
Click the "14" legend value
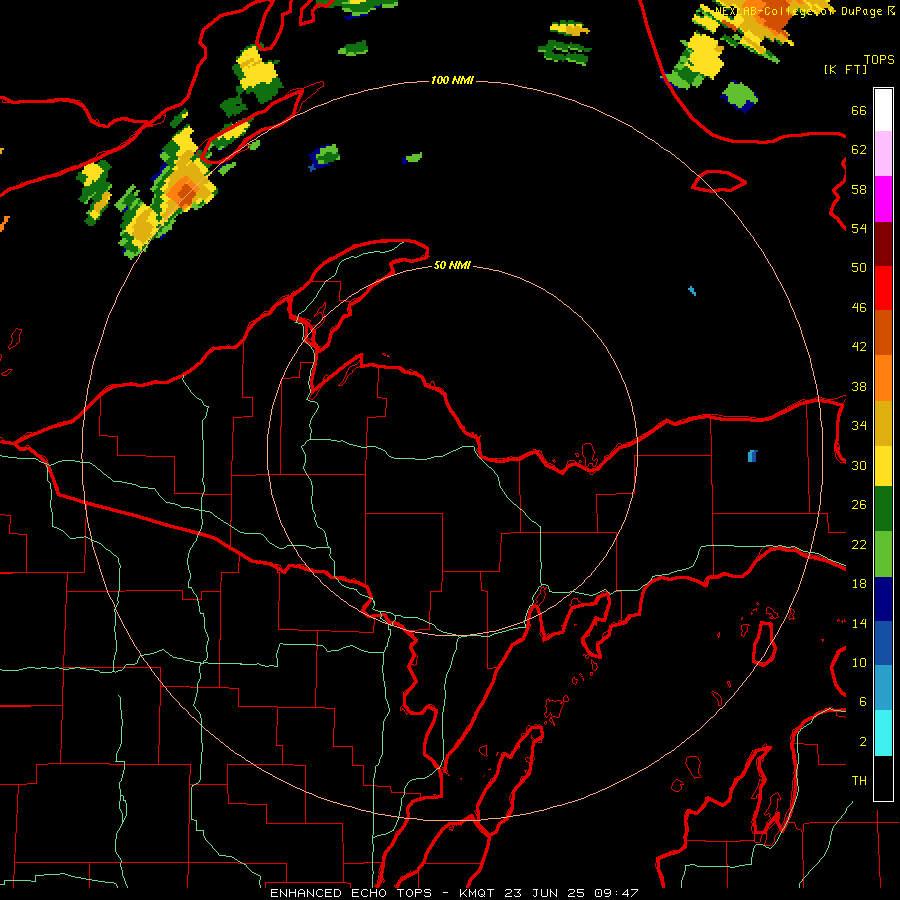859,623
